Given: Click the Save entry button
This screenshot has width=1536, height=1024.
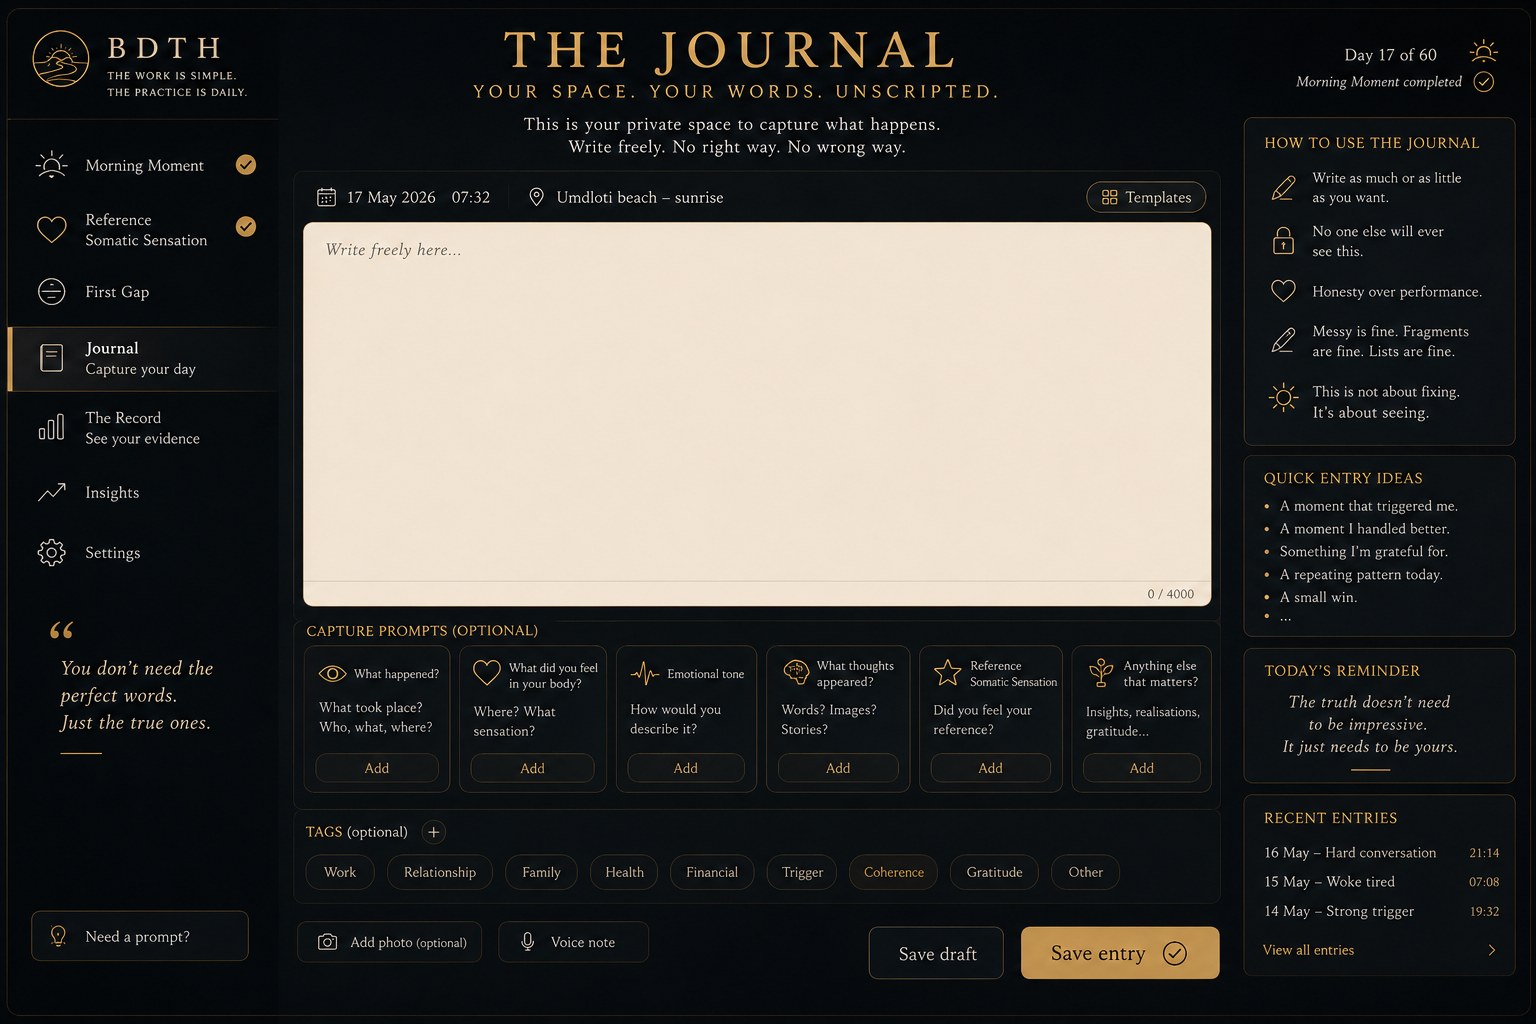Looking at the screenshot, I should click(1120, 953).
